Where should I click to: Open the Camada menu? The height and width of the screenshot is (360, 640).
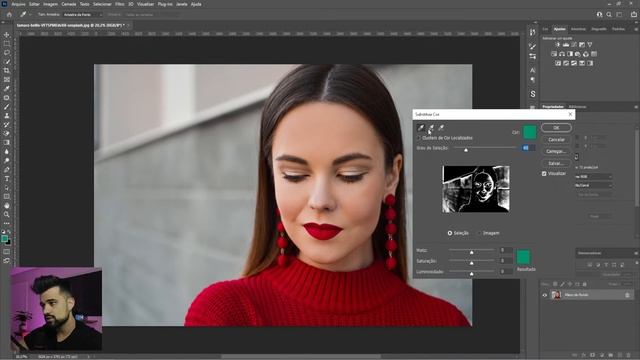click(x=69, y=4)
